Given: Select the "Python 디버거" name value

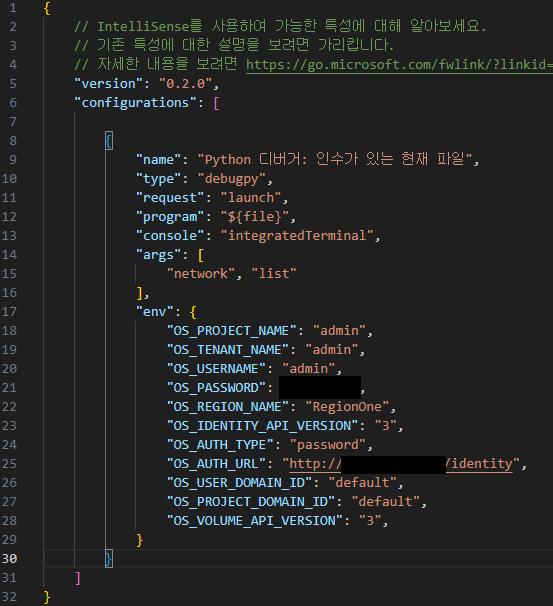Looking at the screenshot, I should [x=335, y=160].
